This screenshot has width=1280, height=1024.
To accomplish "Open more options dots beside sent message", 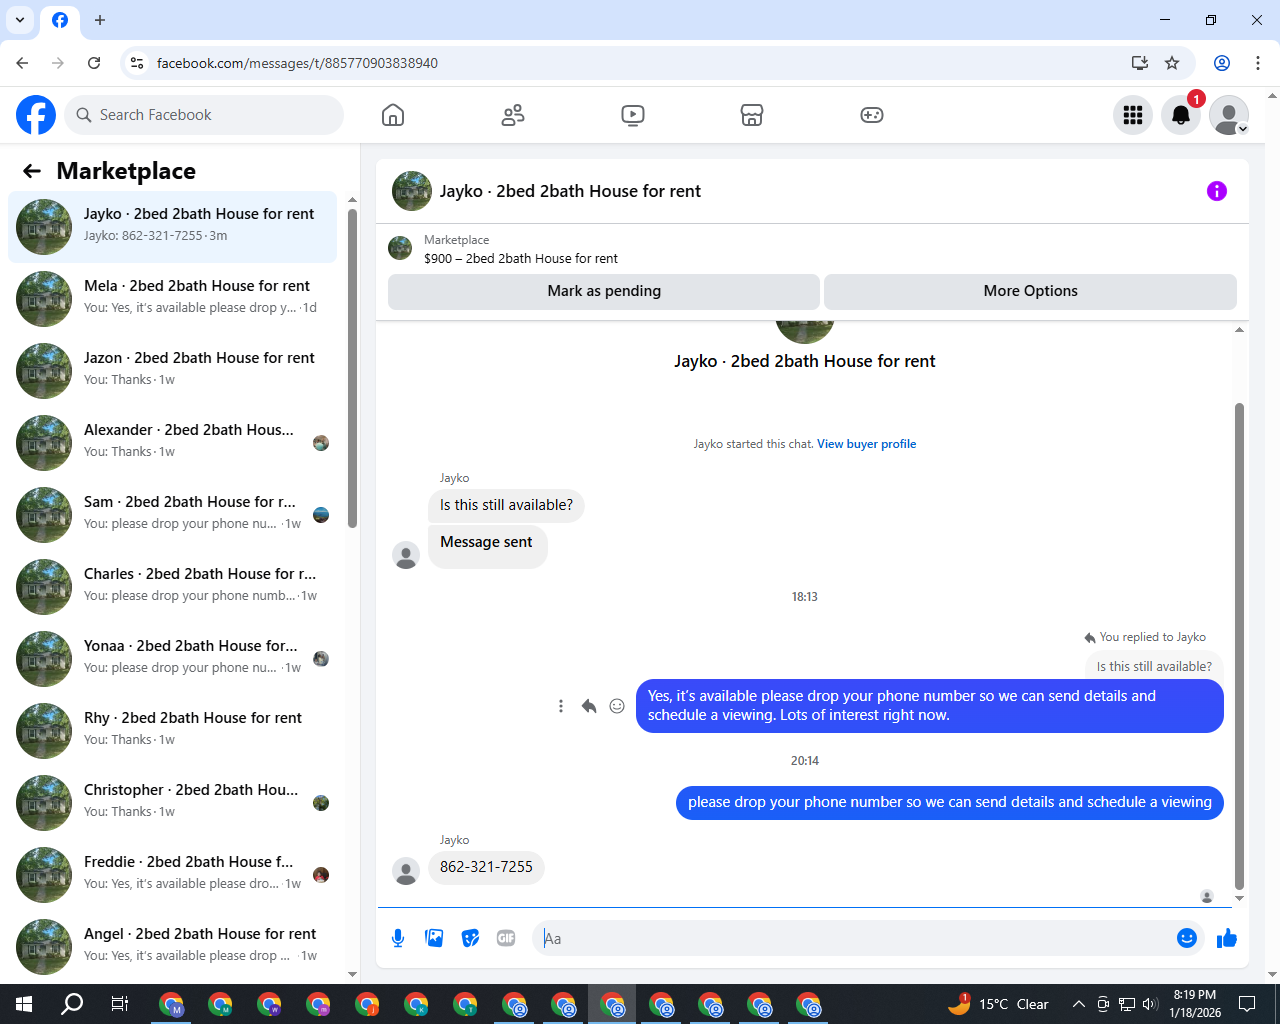I will click(x=561, y=706).
